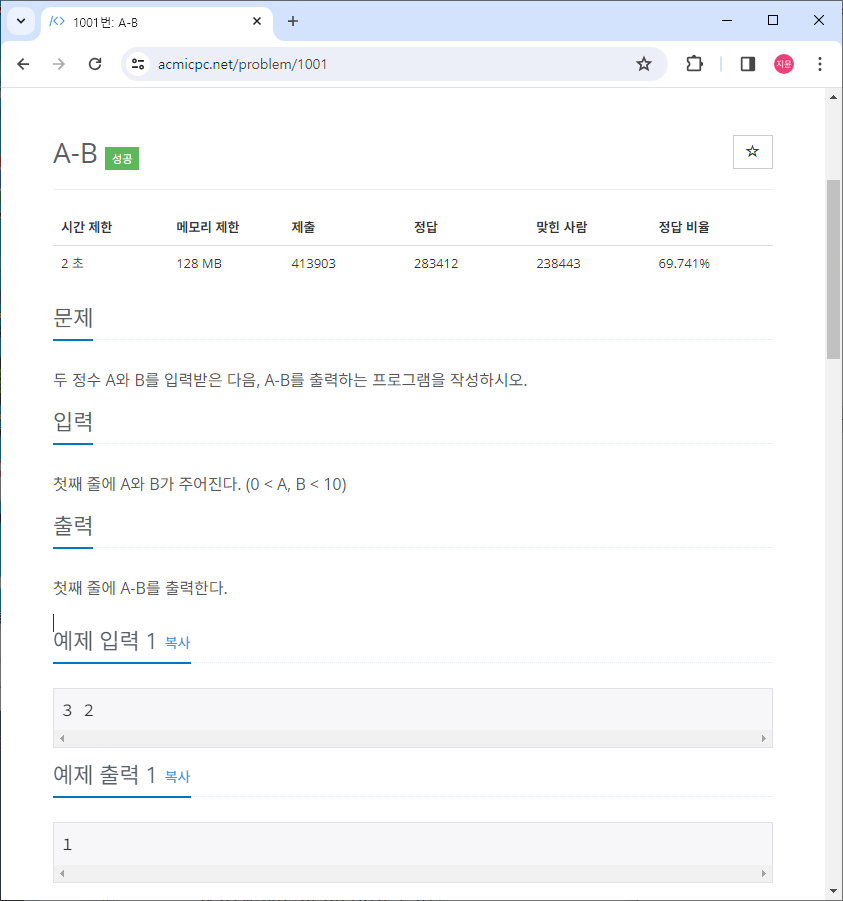Copy the sample input with 복사 button
This screenshot has height=901, width=843.
(x=177, y=643)
